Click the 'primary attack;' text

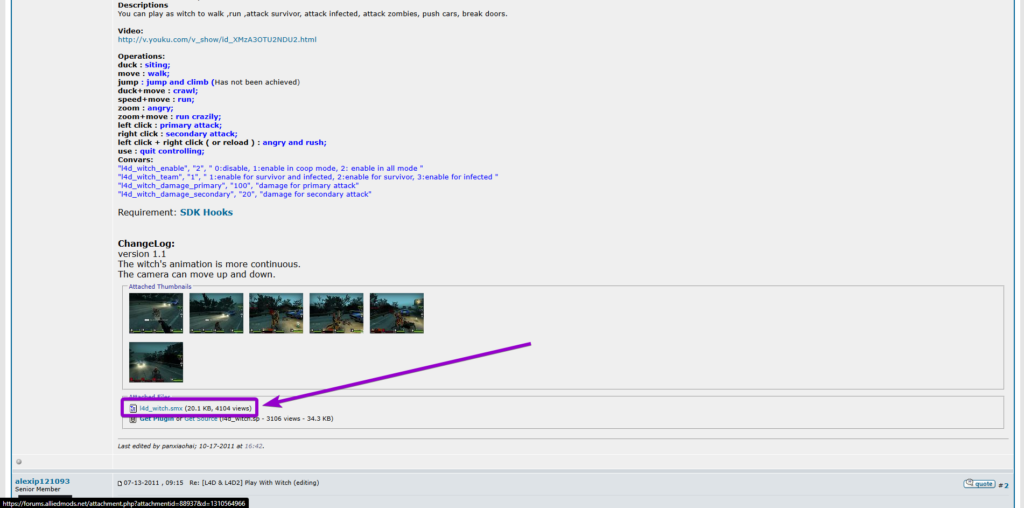pos(191,125)
